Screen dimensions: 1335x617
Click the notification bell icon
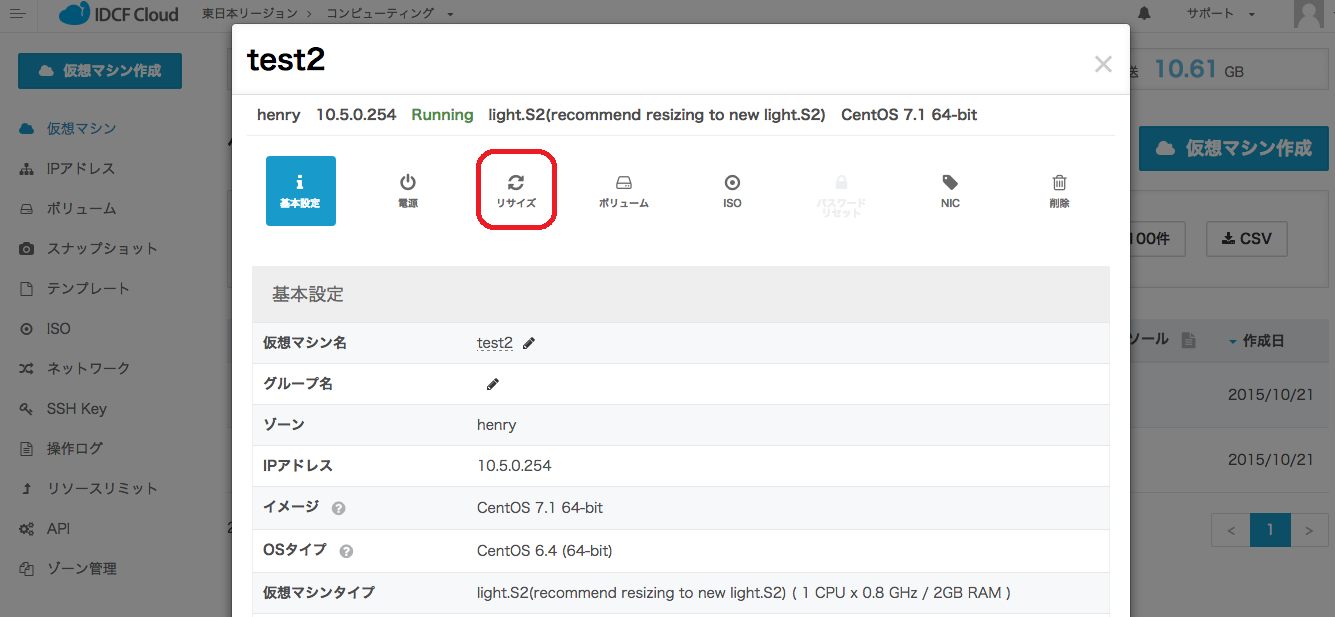(x=1144, y=14)
